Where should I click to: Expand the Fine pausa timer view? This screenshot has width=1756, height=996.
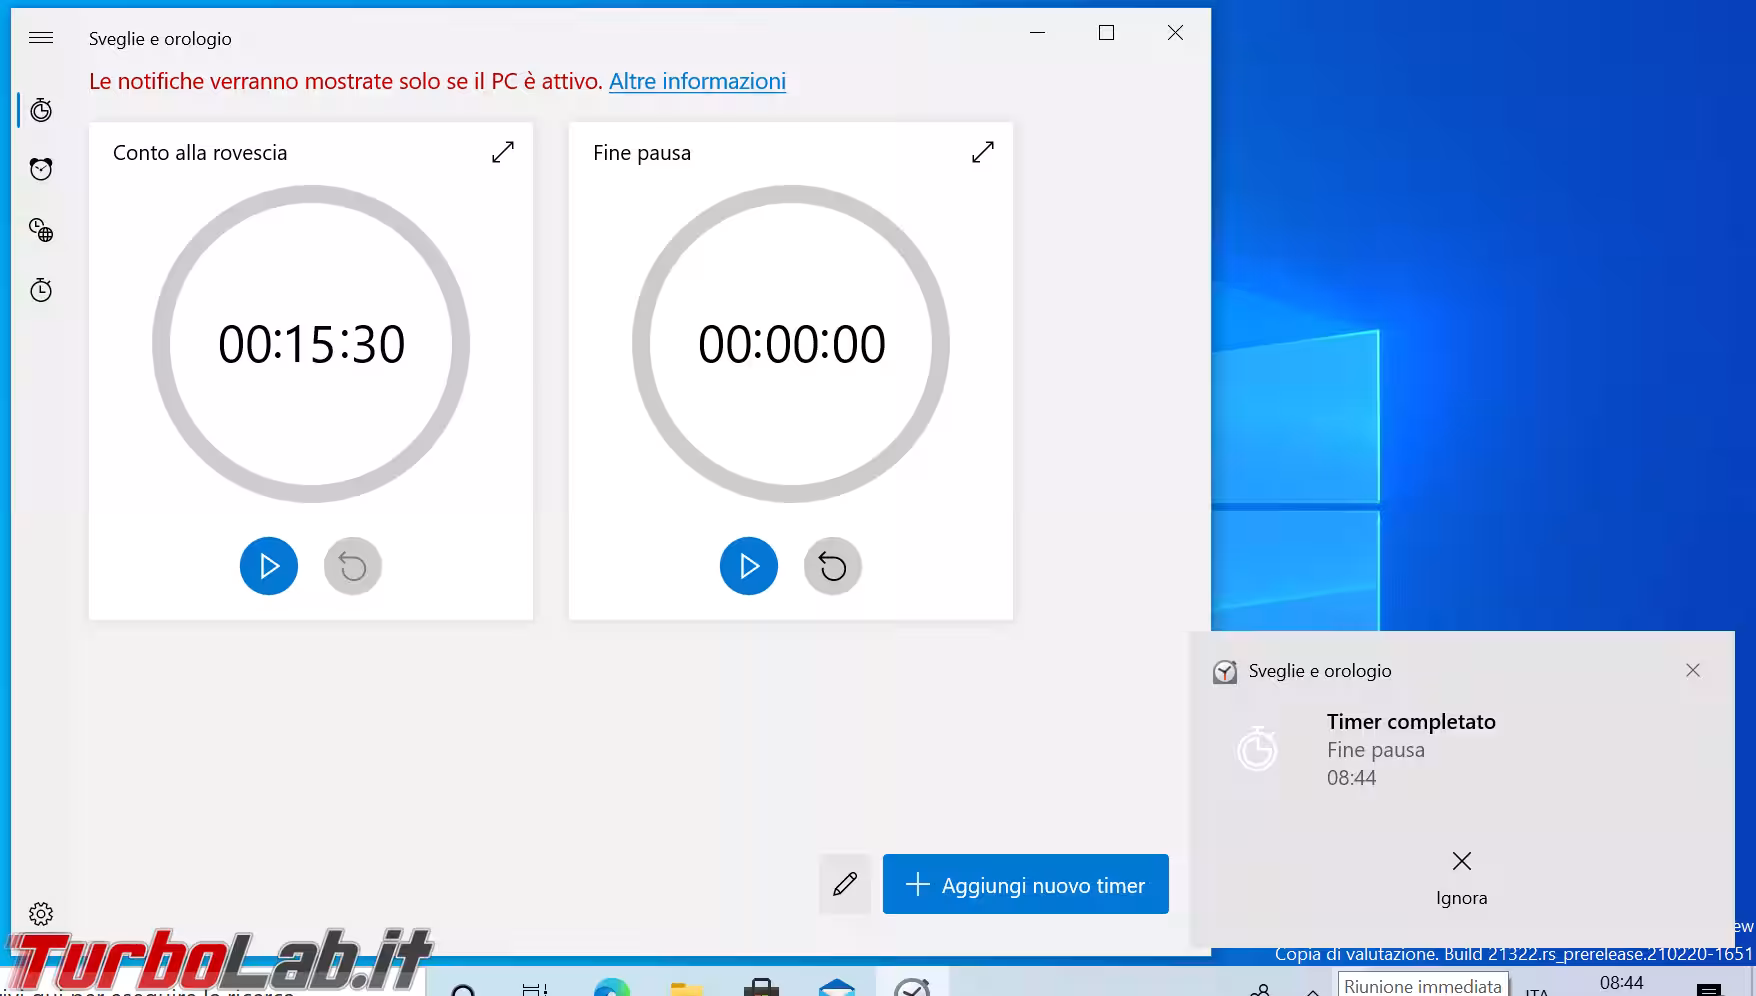tap(983, 152)
